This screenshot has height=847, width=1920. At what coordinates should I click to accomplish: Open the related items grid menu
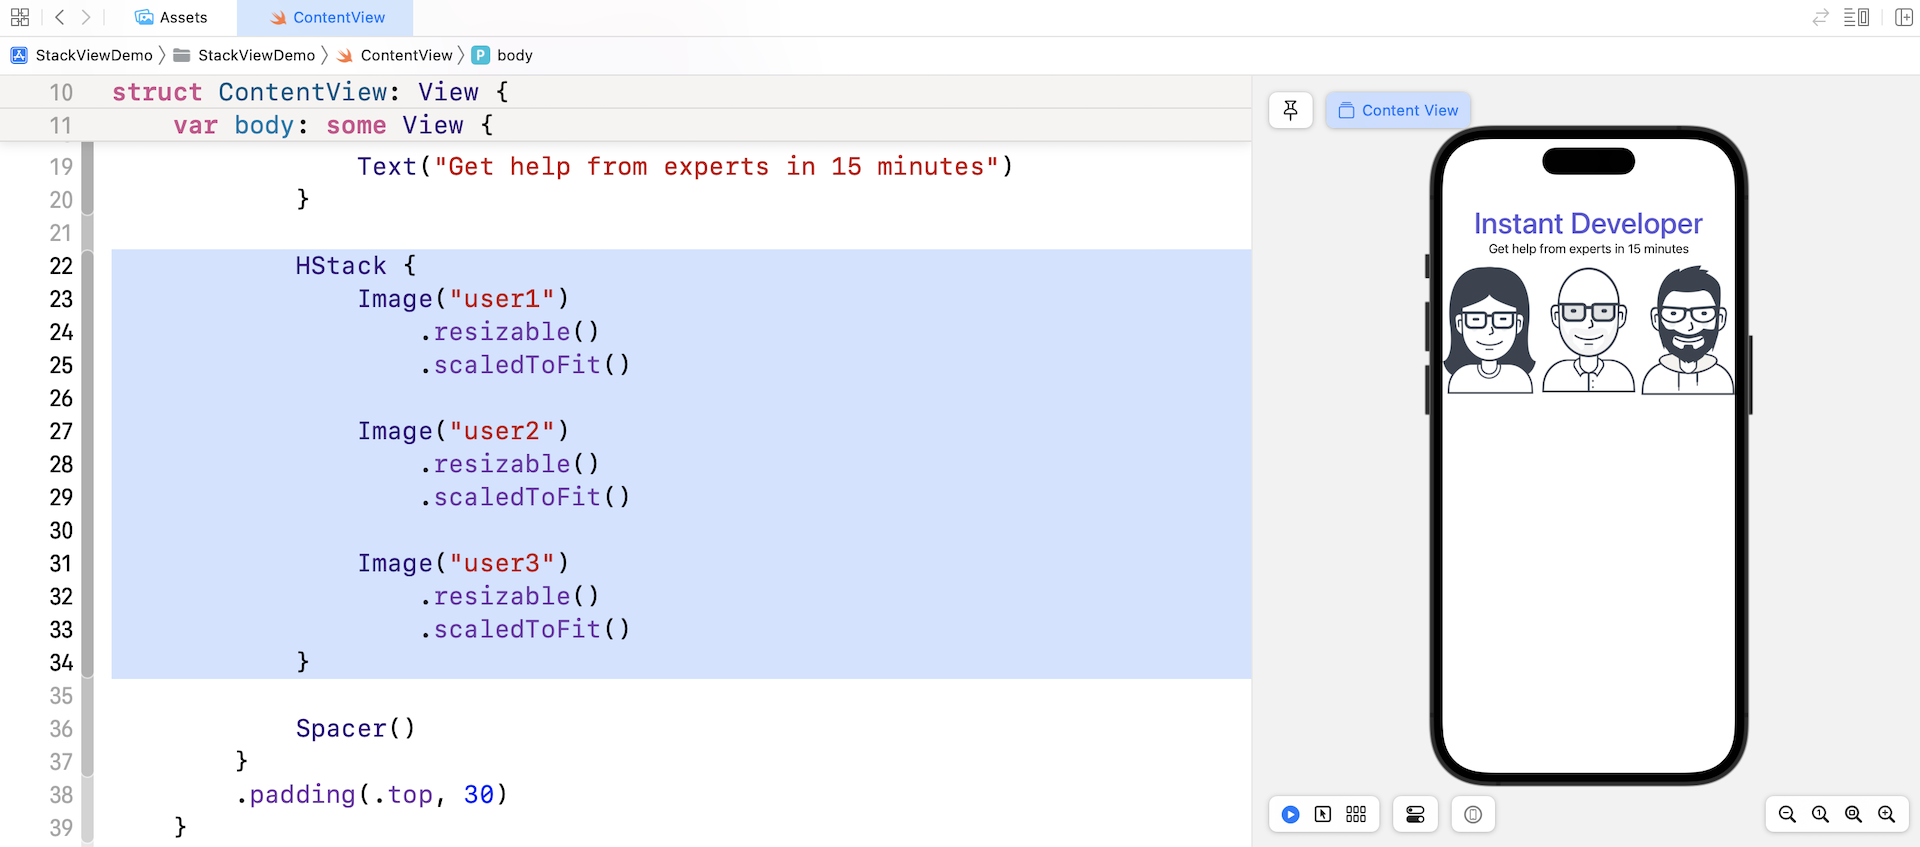(x=20, y=17)
